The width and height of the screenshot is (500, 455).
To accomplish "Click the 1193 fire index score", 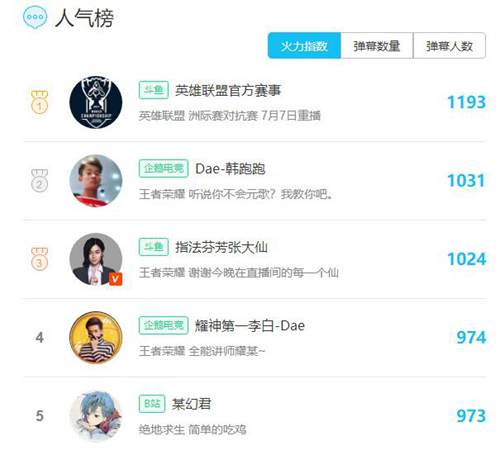I will click(x=466, y=102).
